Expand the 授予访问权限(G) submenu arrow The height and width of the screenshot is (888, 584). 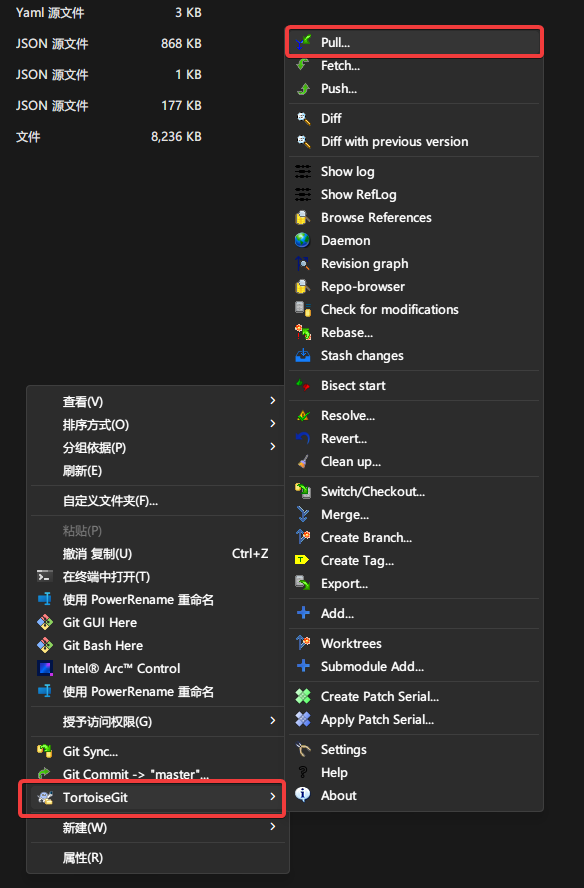pos(273,720)
